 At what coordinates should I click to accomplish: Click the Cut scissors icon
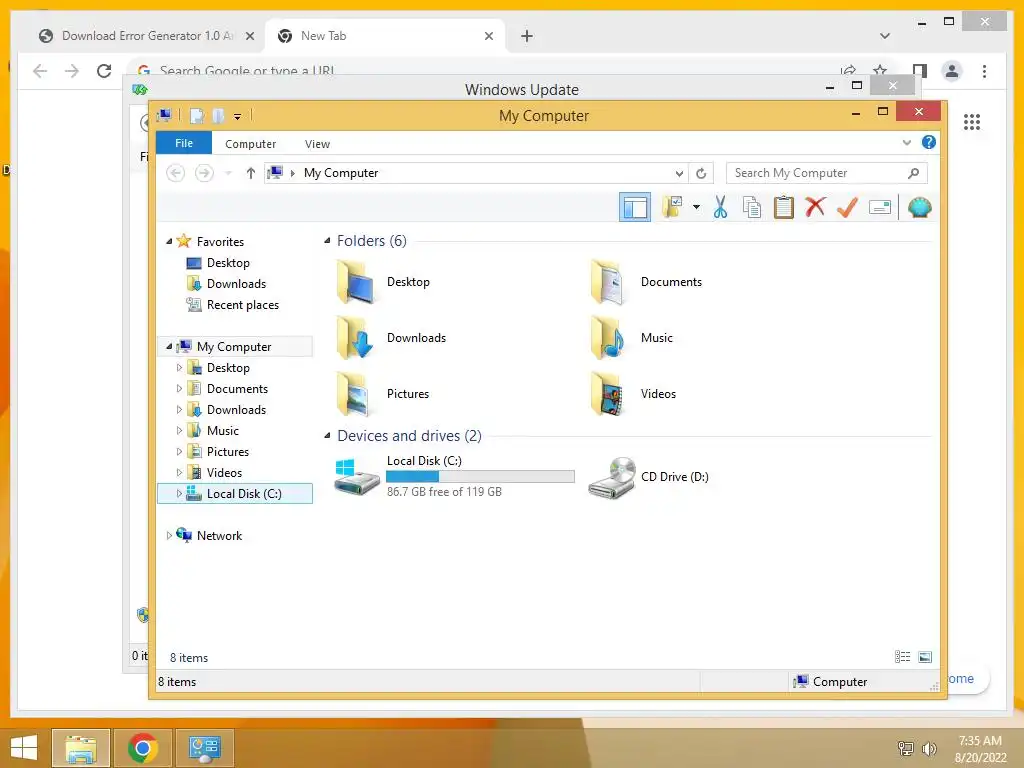720,208
